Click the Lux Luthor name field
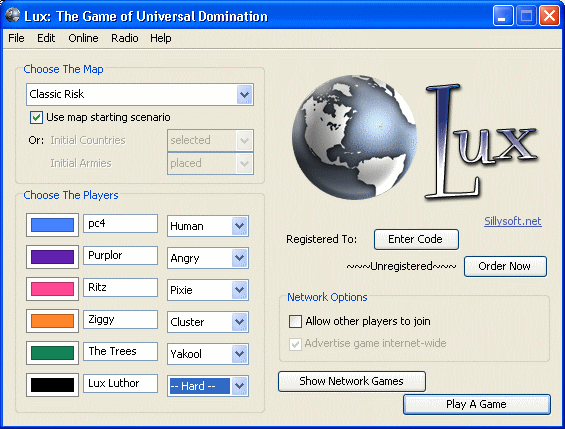Viewport: 565px width, 429px height. pos(120,383)
